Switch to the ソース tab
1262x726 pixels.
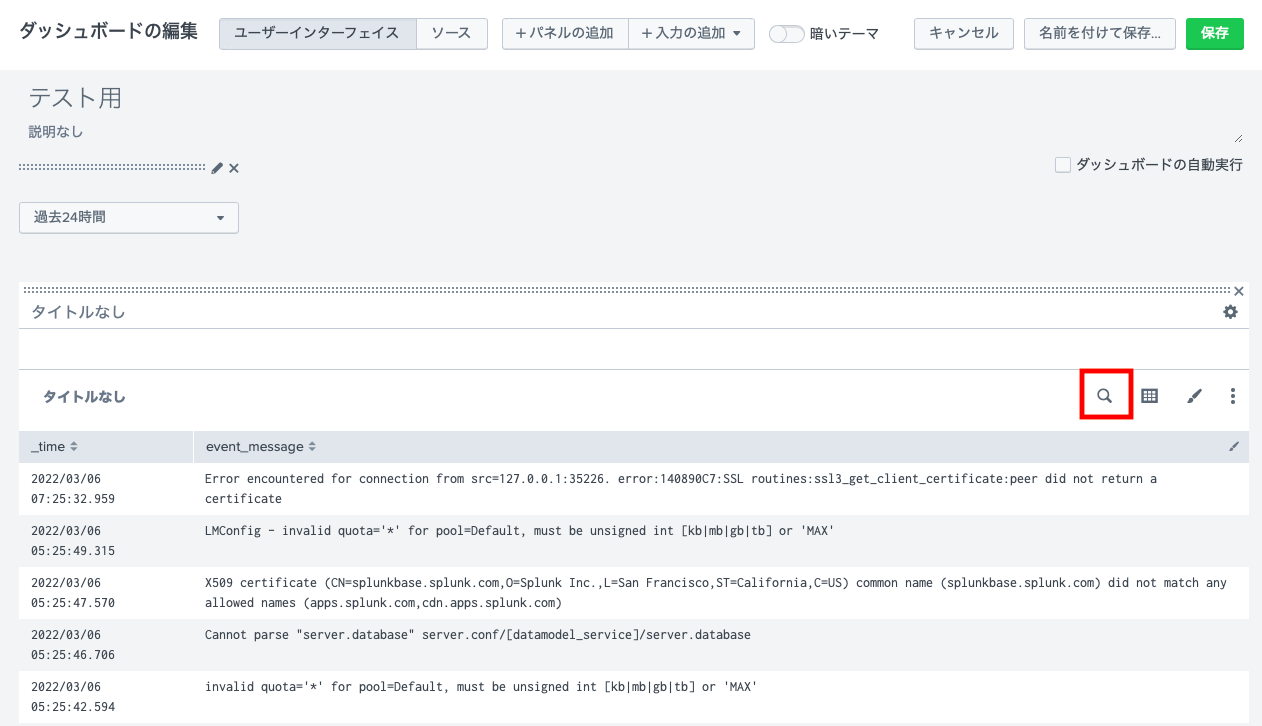(x=451, y=33)
